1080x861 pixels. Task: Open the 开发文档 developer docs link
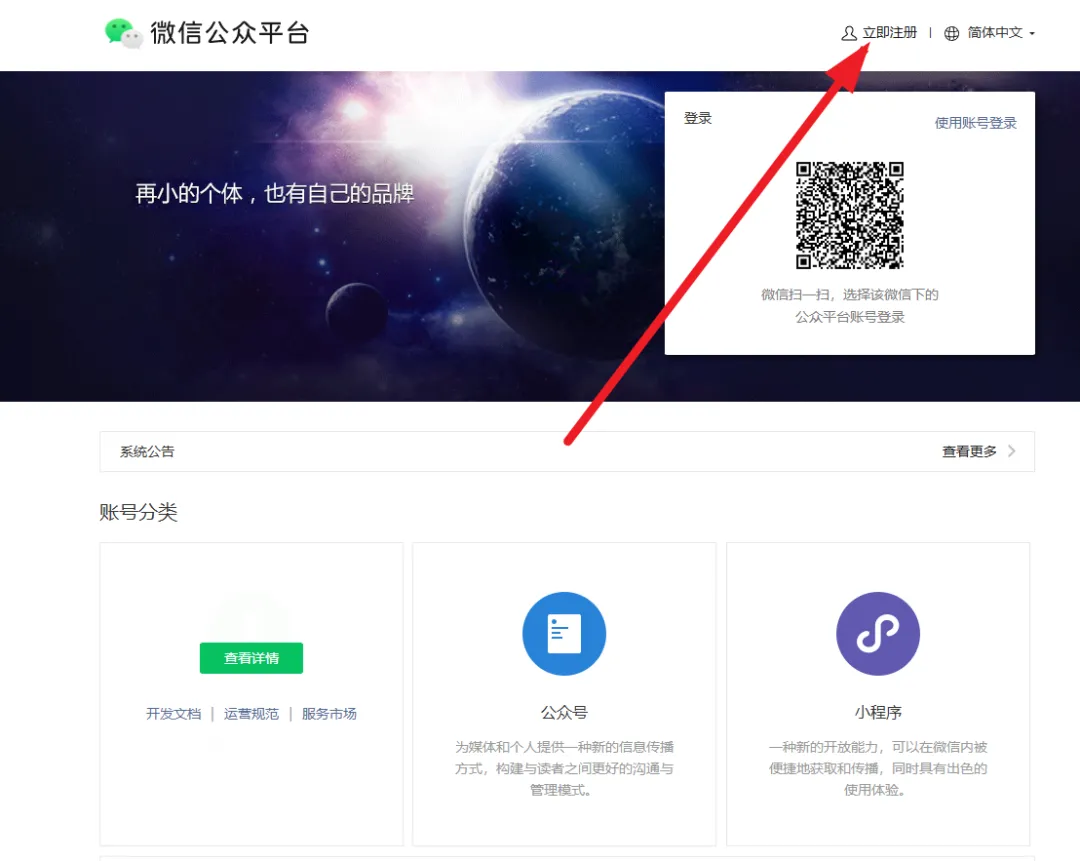pos(173,714)
